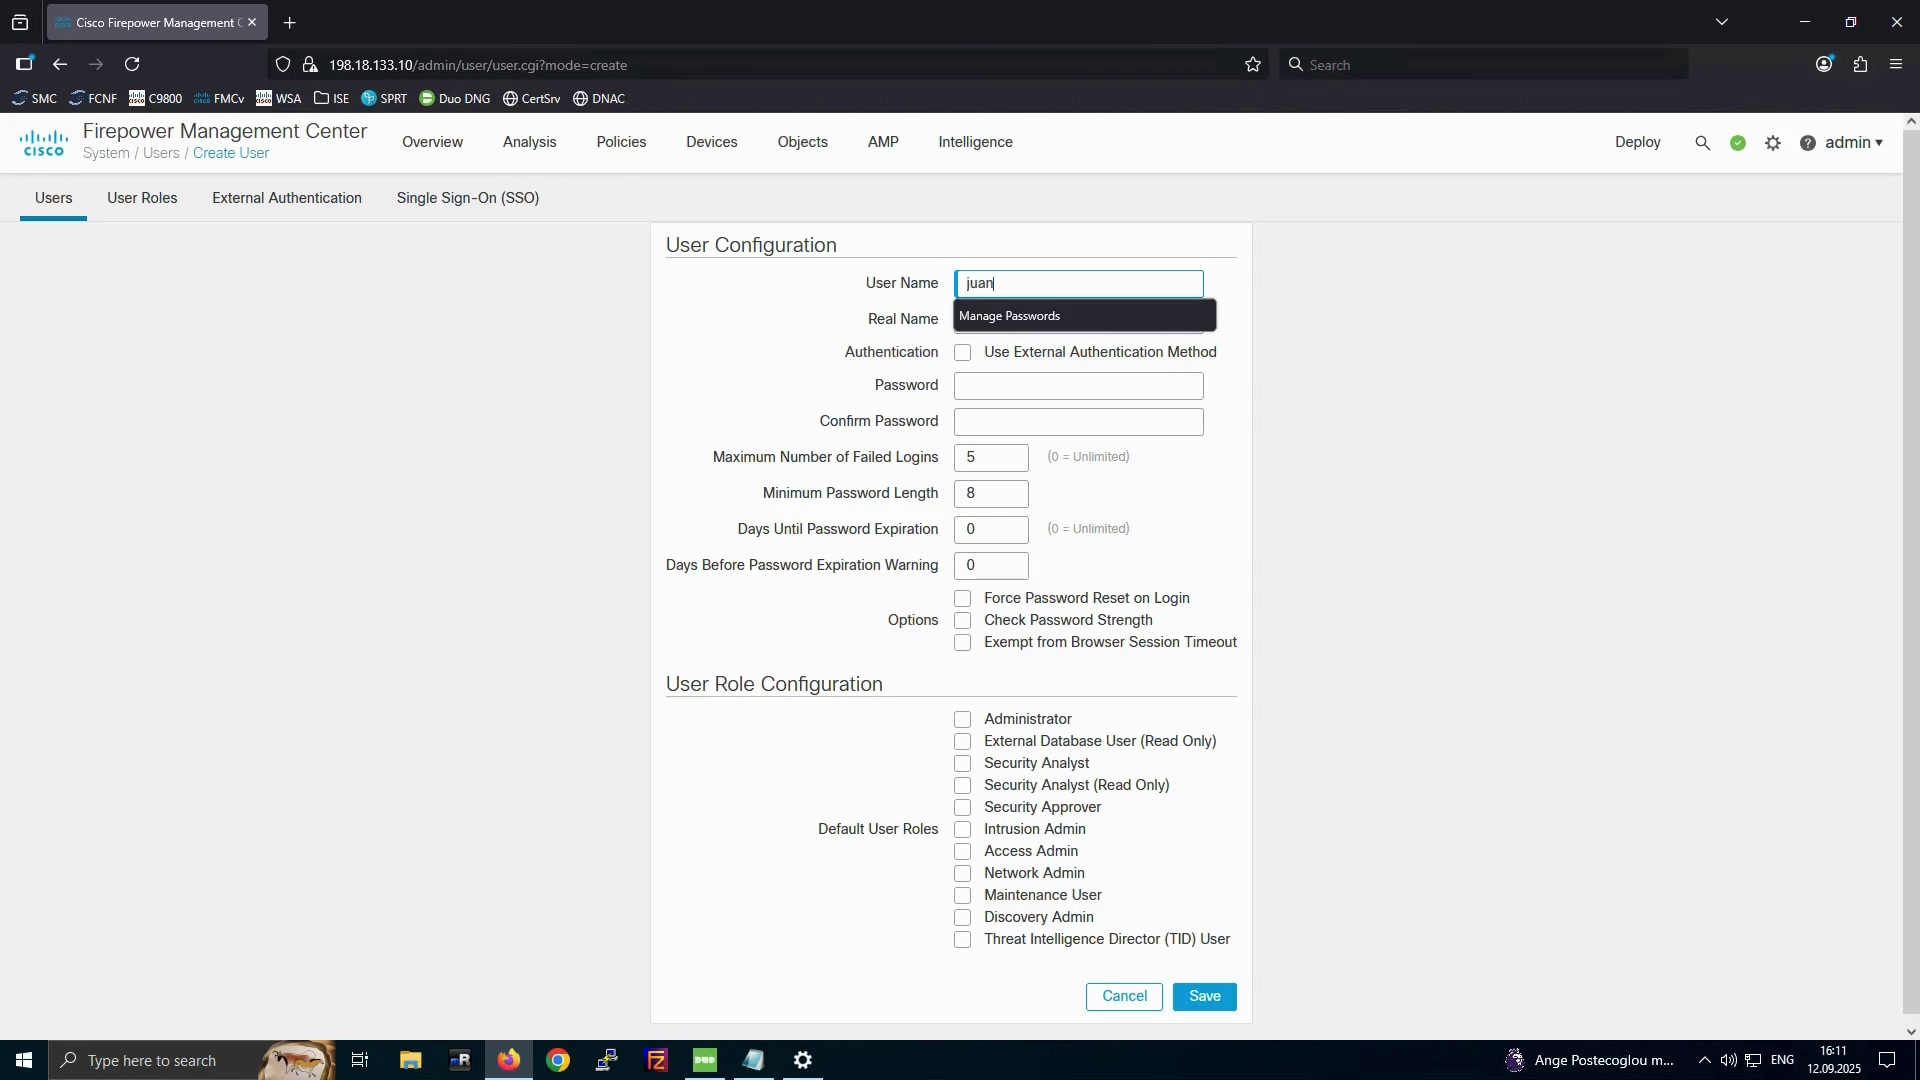The height and width of the screenshot is (1080, 1920).
Task: Open the FMC search magnifier icon
Action: [x=1702, y=143]
